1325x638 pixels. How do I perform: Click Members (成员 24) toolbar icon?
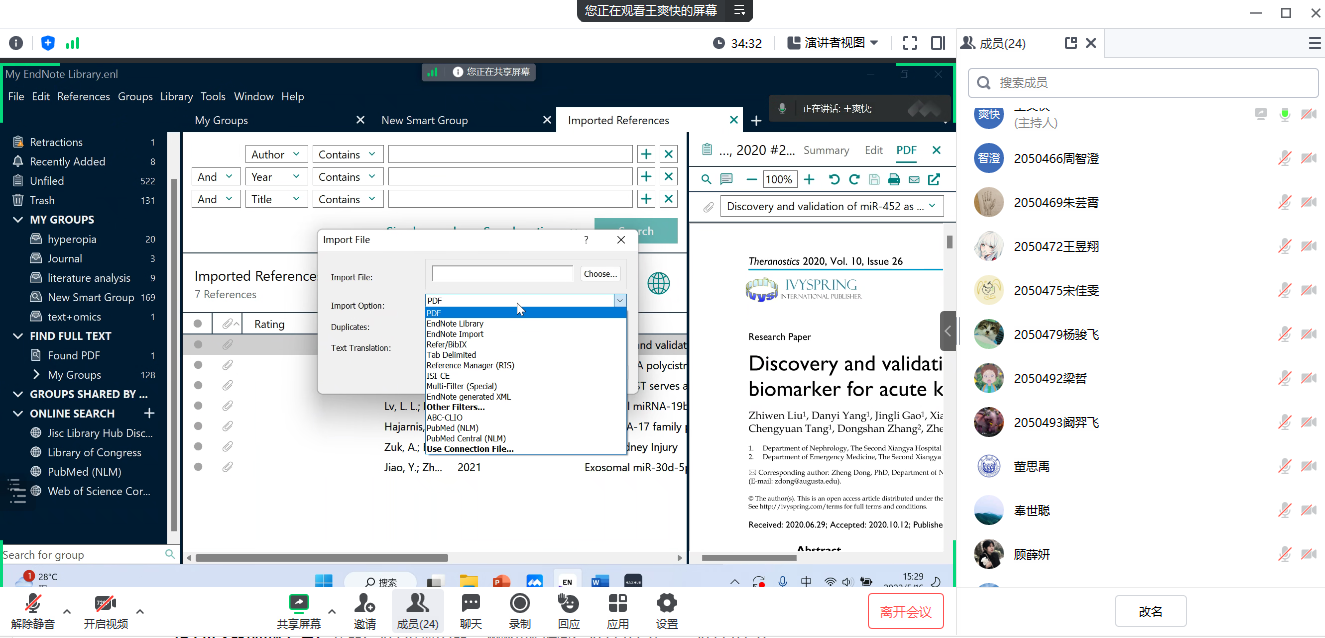pyautogui.click(x=418, y=610)
